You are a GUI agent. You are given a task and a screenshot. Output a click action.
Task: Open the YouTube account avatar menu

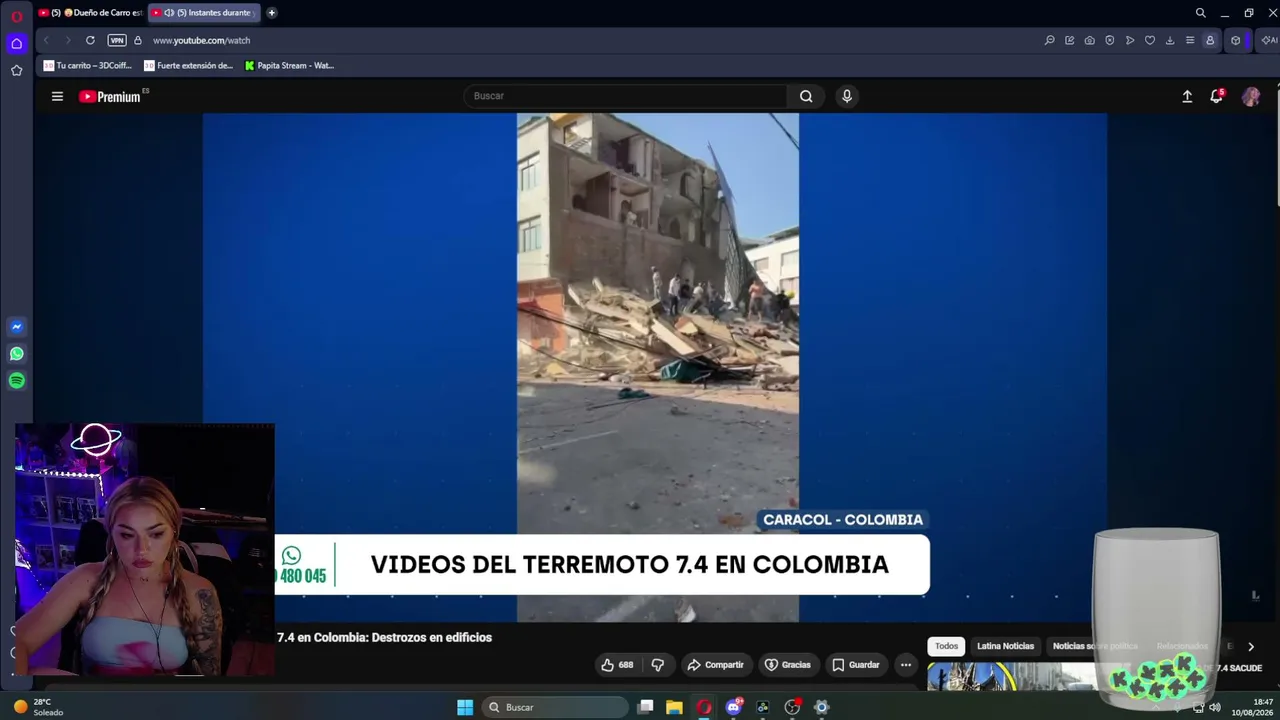pyautogui.click(x=1251, y=96)
